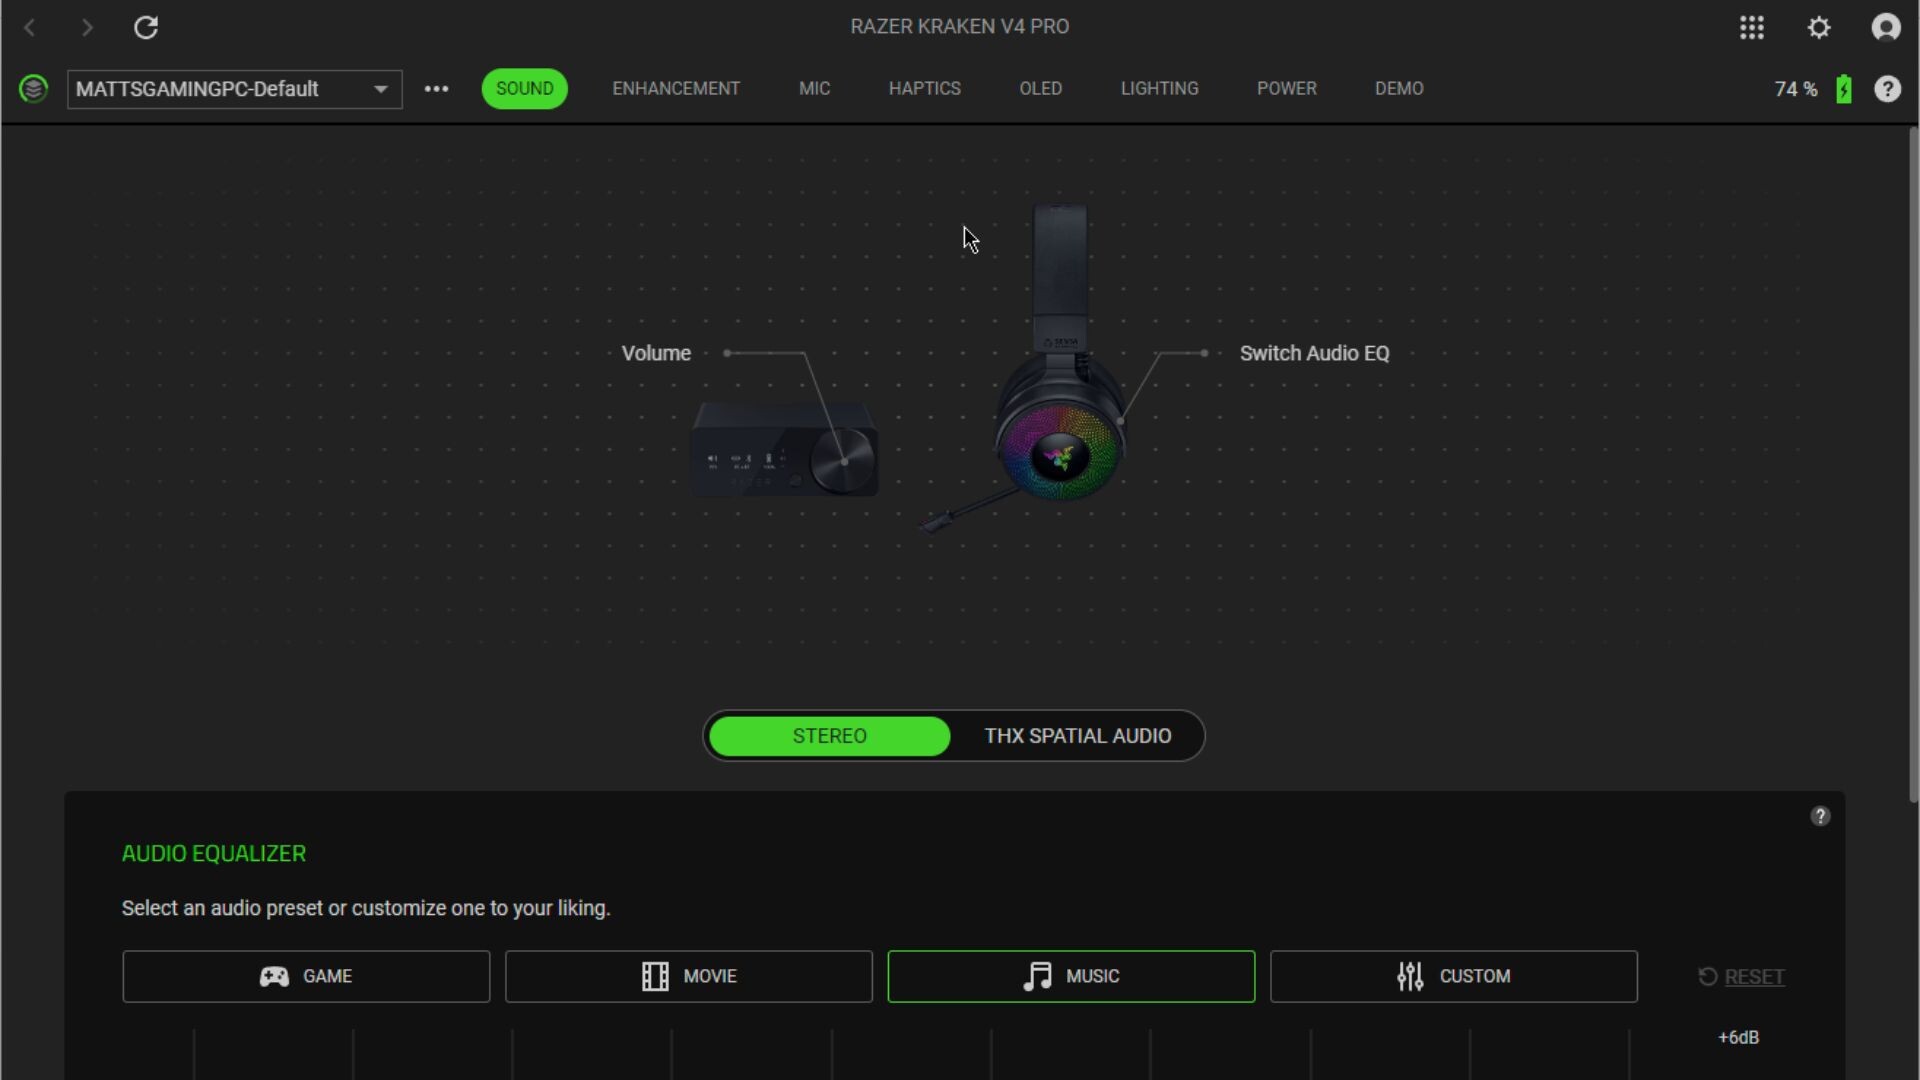
Task: Click the vertical scrollbar
Action: point(1913,465)
